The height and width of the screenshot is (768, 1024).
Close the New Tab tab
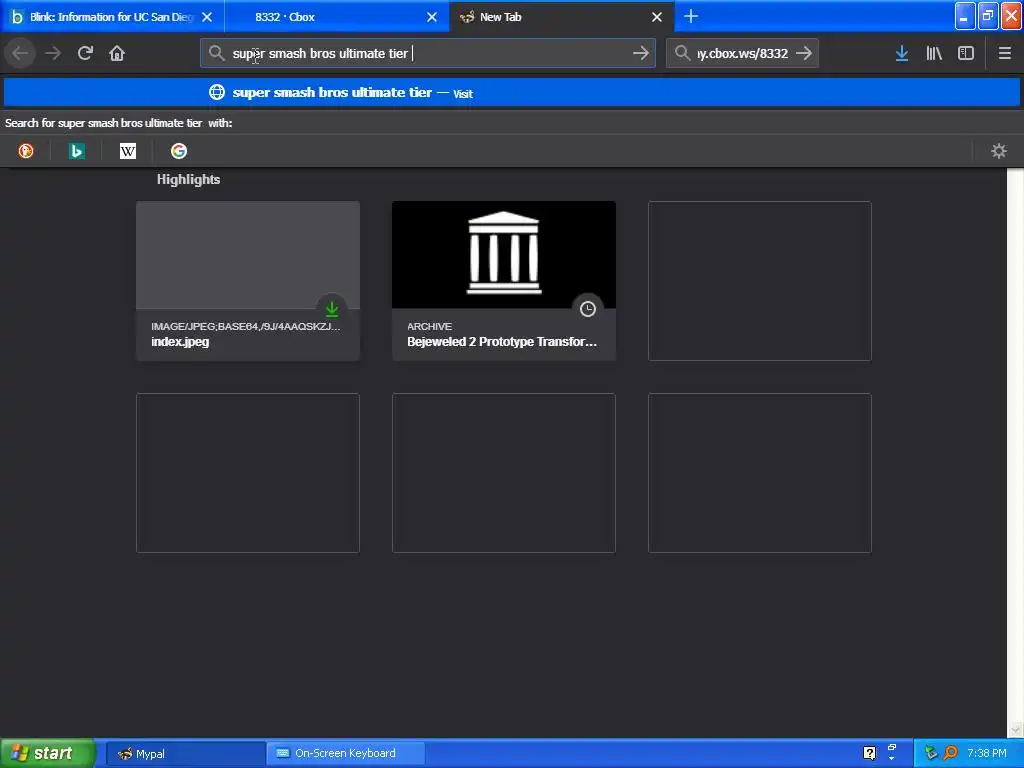(x=657, y=17)
